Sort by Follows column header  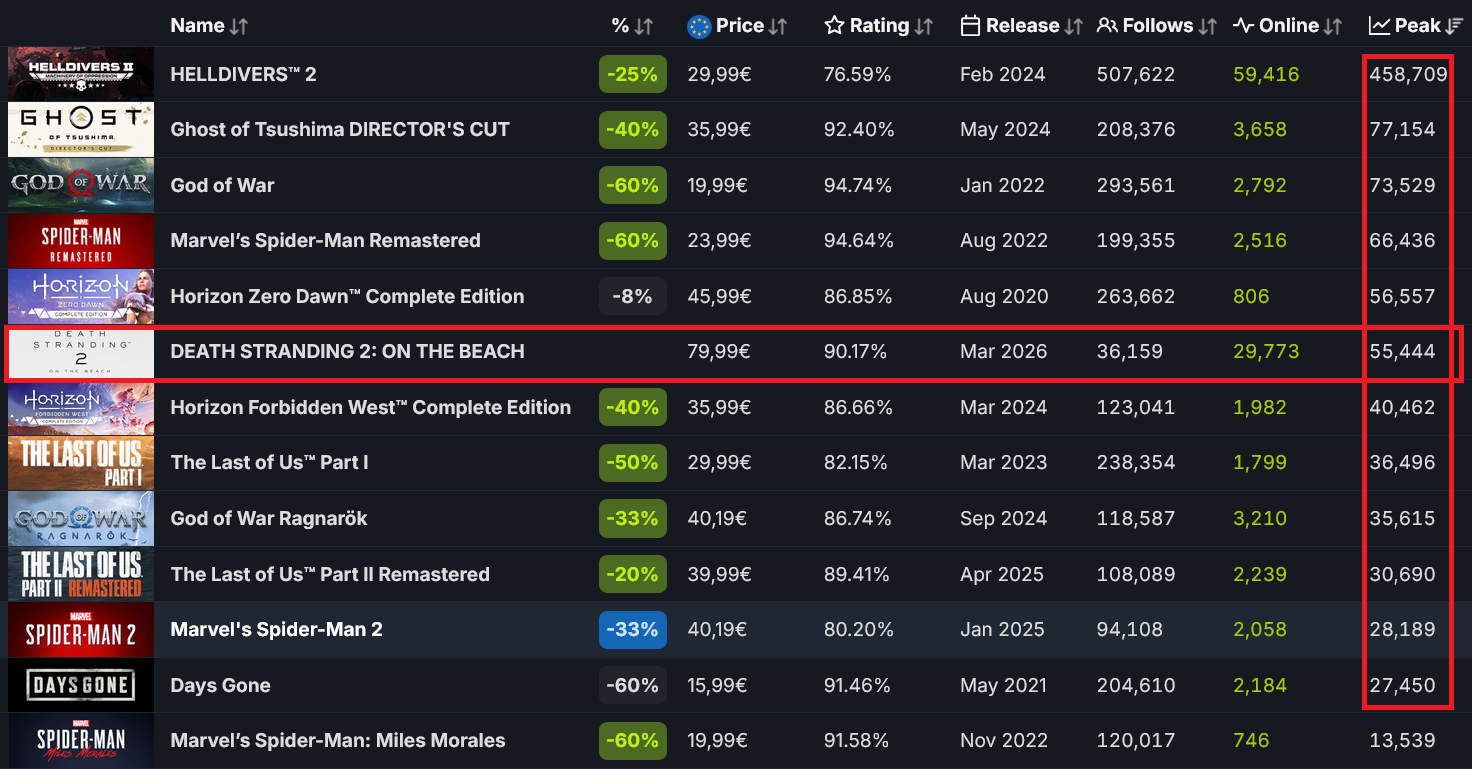point(1156,26)
